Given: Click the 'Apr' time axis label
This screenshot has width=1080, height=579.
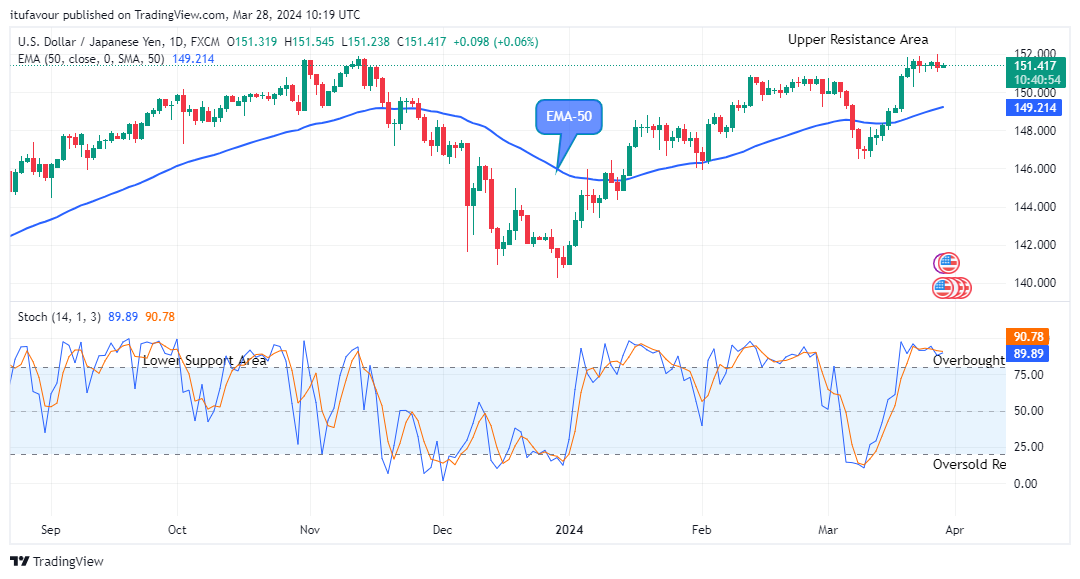Looking at the screenshot, I should pos(955,529).
